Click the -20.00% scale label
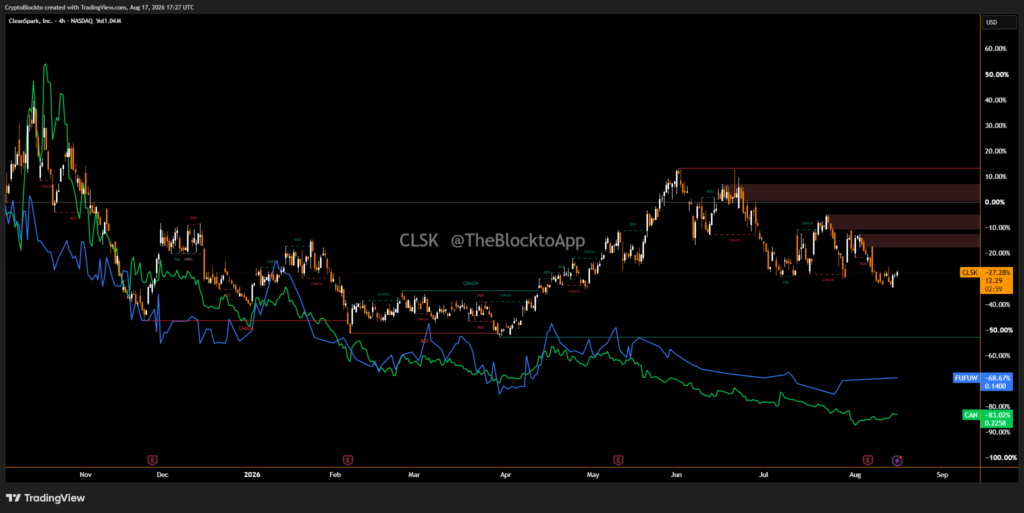Image resolution: width=1024 pixels, height=513 pixels. point(995,253)
